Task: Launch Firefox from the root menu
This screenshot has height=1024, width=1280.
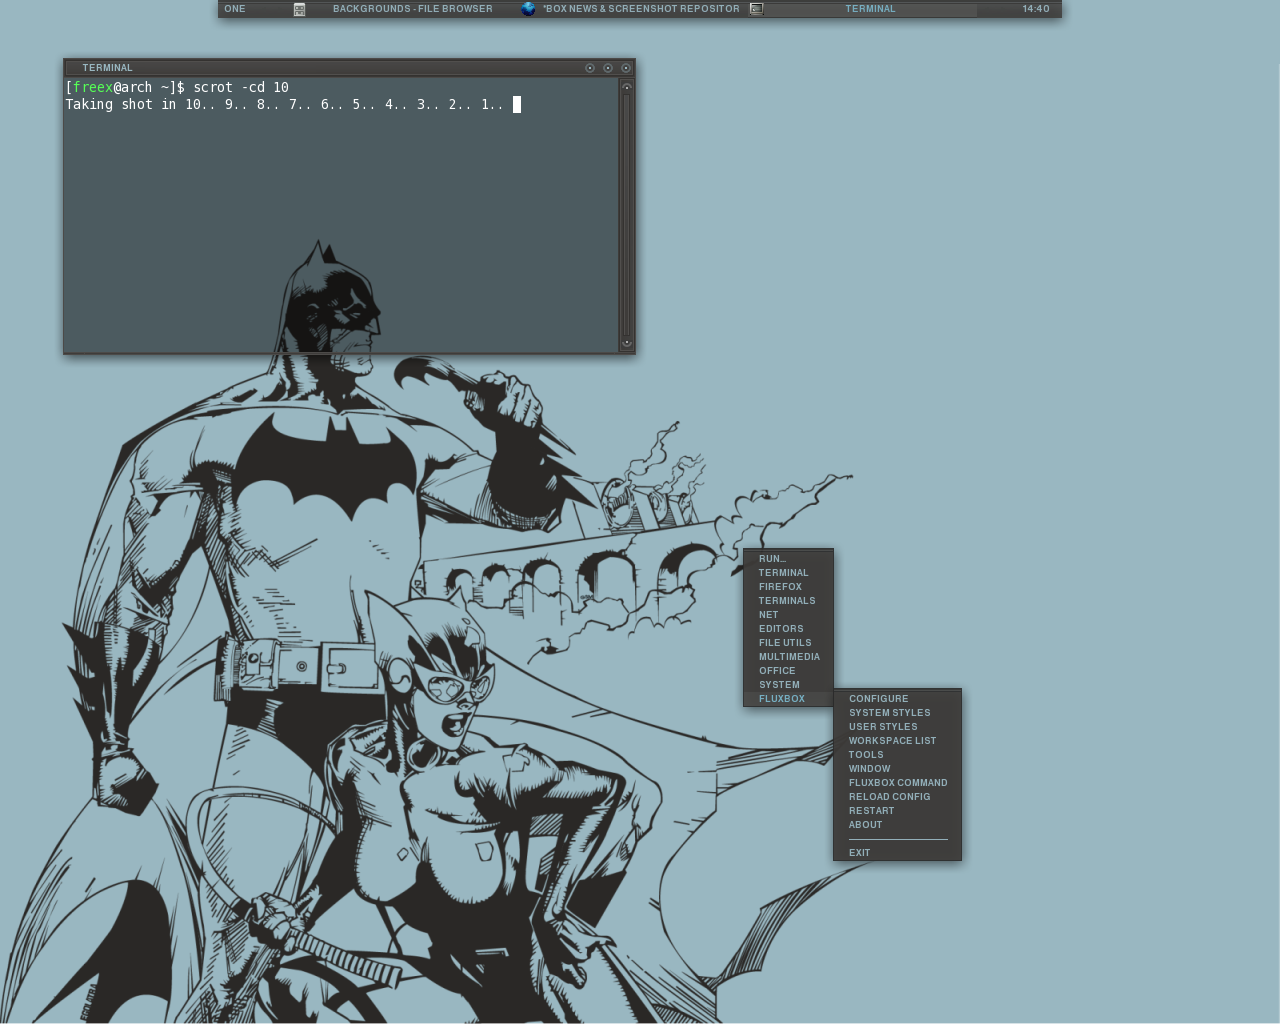Action: (x=788, y=587)
